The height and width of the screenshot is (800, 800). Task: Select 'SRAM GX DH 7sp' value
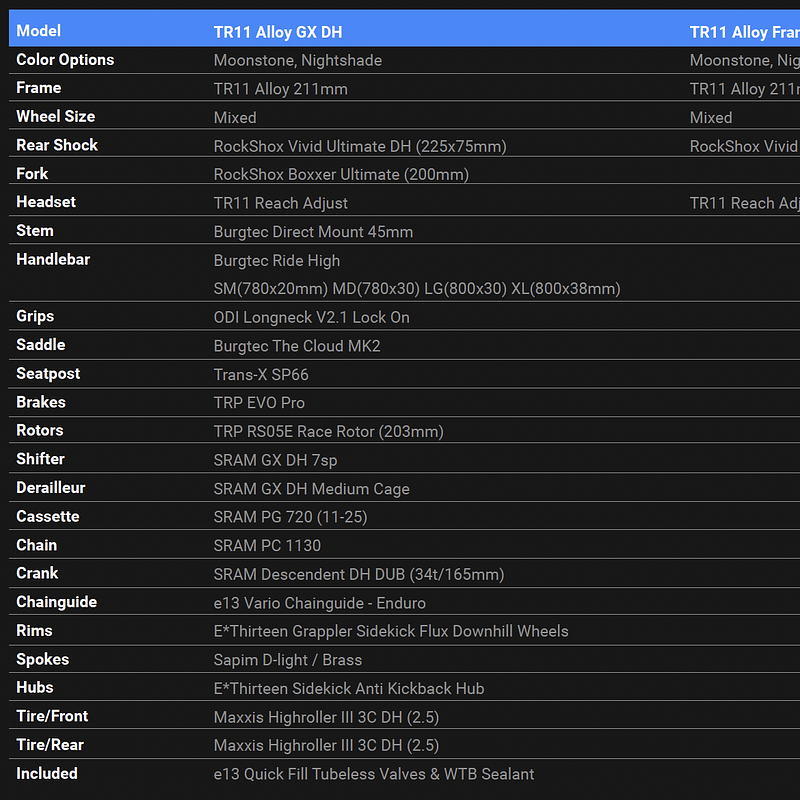tap(276, 460)
